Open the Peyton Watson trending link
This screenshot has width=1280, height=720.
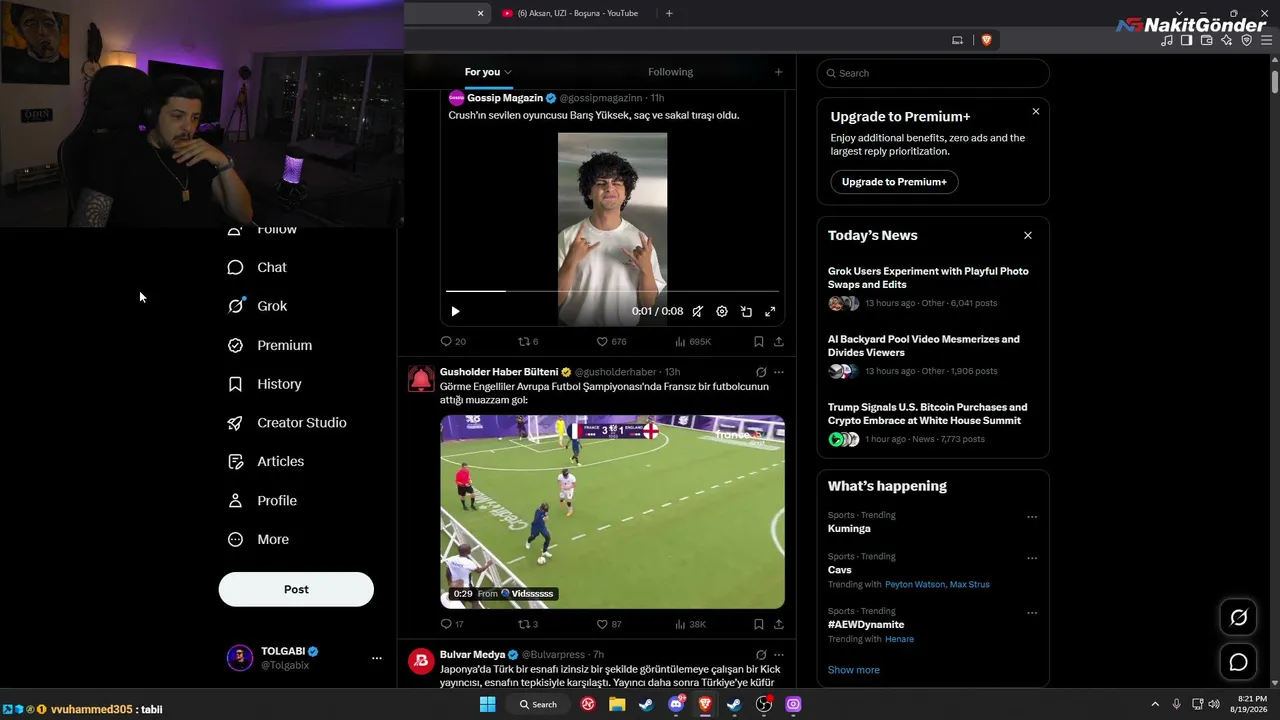(x=915, y=584)
